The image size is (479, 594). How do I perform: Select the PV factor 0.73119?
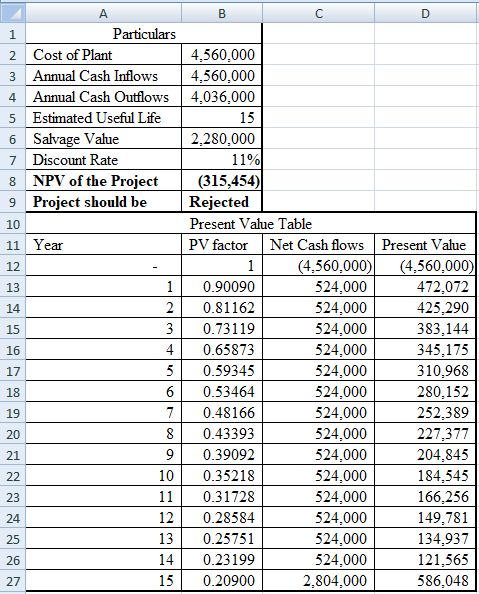click(x=222, y=329)
